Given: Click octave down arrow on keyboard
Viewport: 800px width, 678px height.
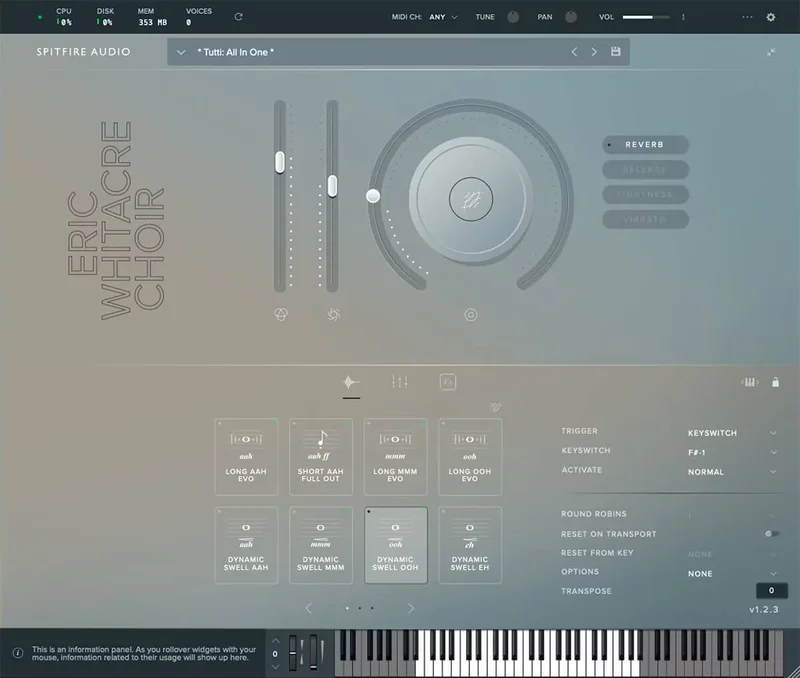Looking at the screenshot, I should [276, 666].
